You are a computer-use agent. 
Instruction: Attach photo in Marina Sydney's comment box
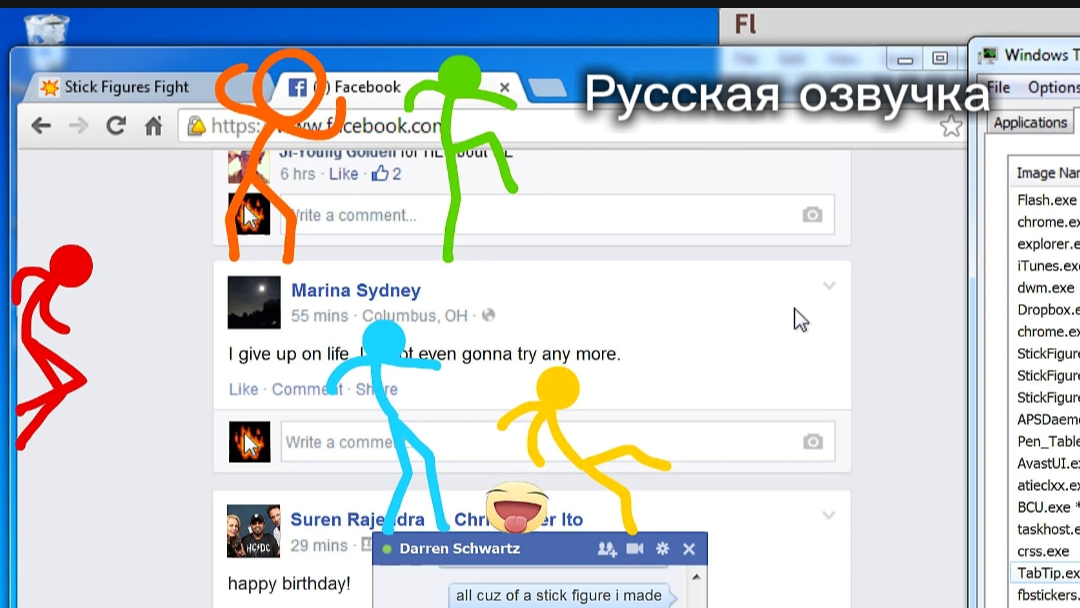pyautogui.click(x=812, y=441)
